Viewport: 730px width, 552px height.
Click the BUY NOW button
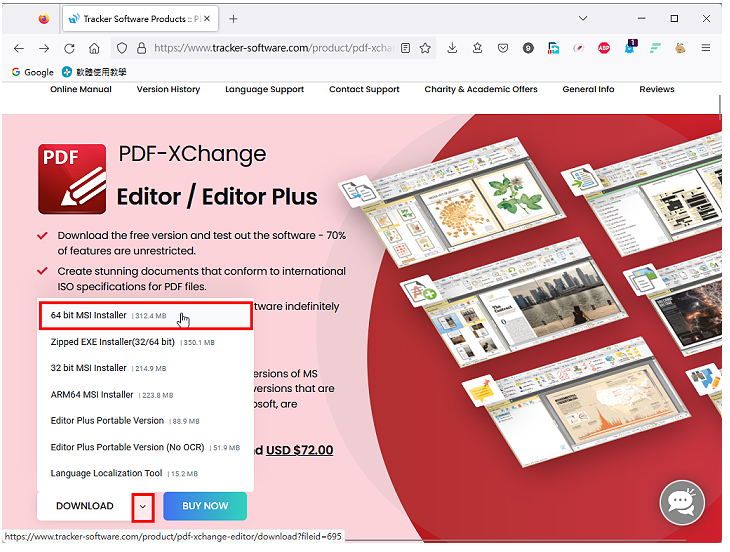coord(205,506)
